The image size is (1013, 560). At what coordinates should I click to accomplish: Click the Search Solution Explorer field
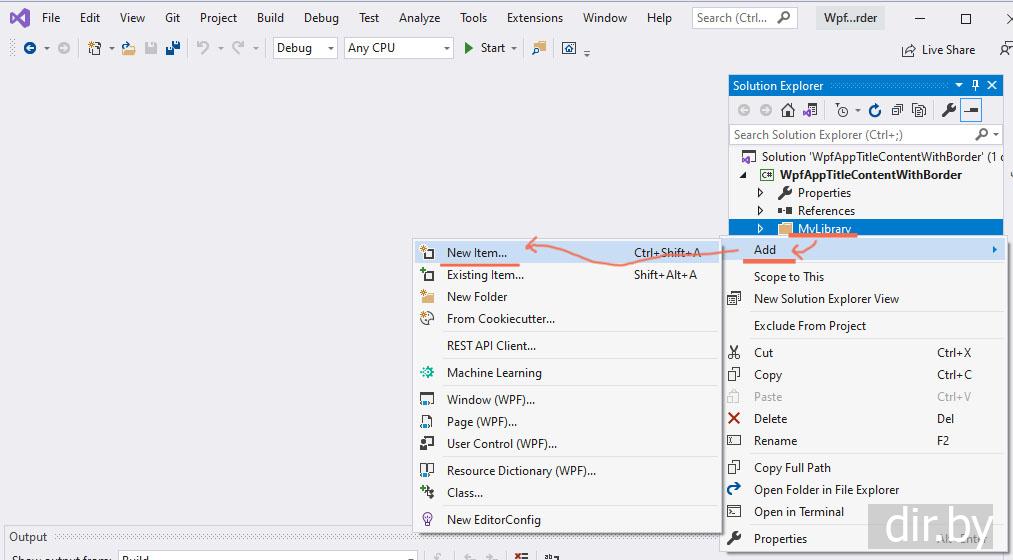point(850,135)
